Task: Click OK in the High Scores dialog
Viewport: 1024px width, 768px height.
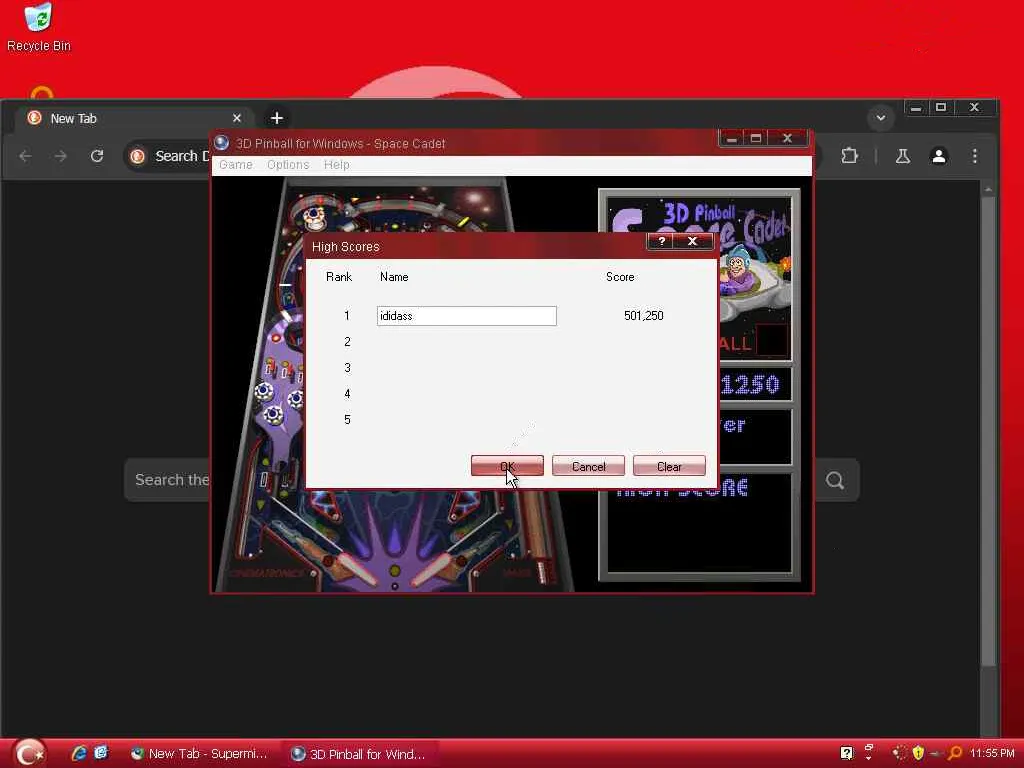Action: coord(507,466)
